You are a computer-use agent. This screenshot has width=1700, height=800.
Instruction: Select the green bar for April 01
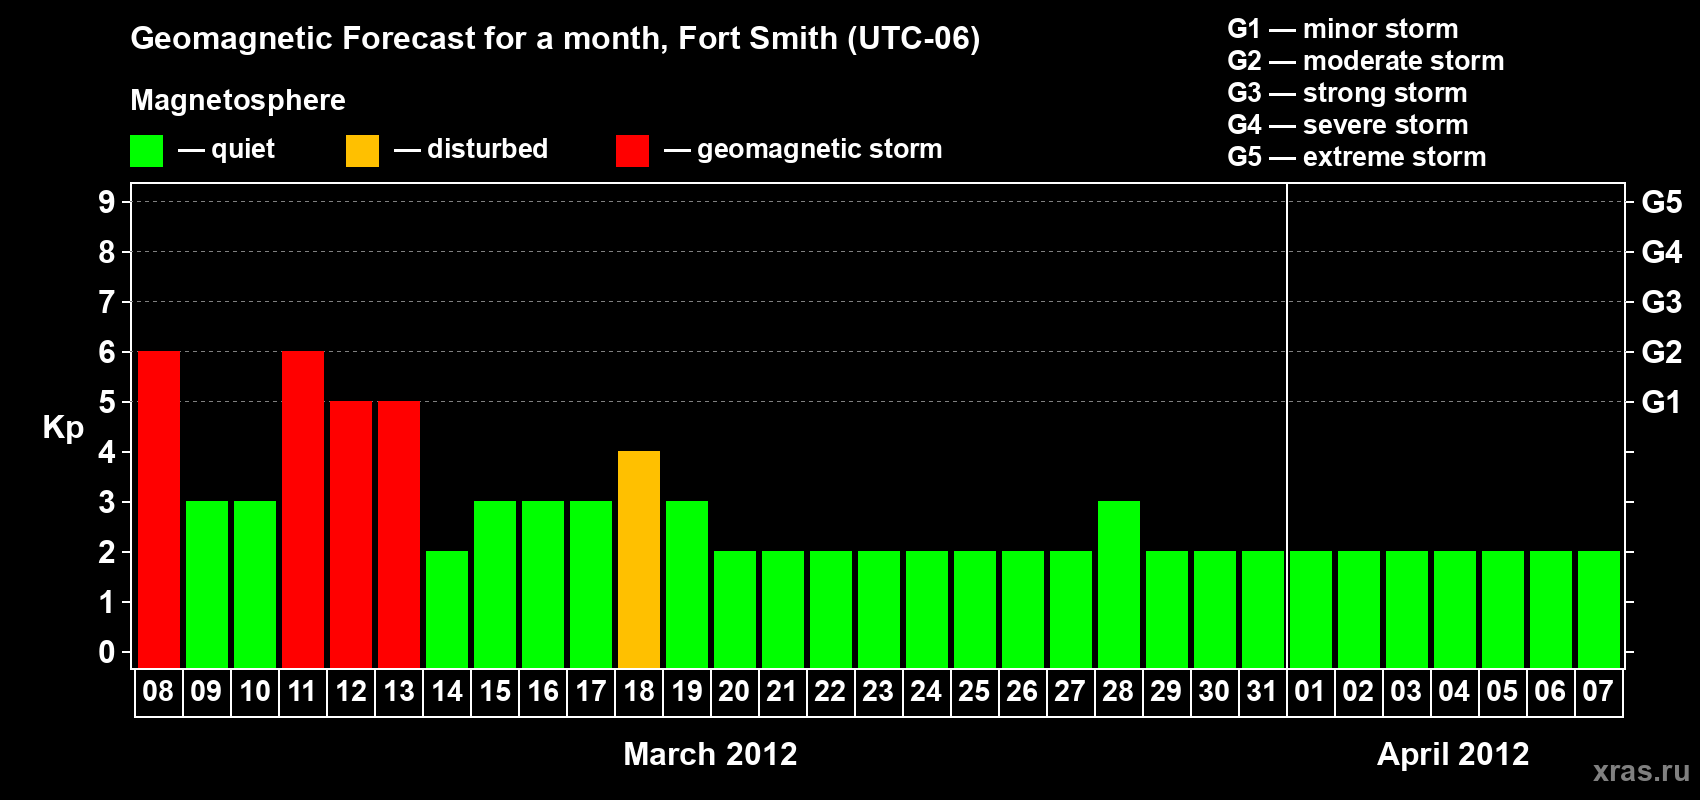pyautogui.click(x=1311, y=610)
